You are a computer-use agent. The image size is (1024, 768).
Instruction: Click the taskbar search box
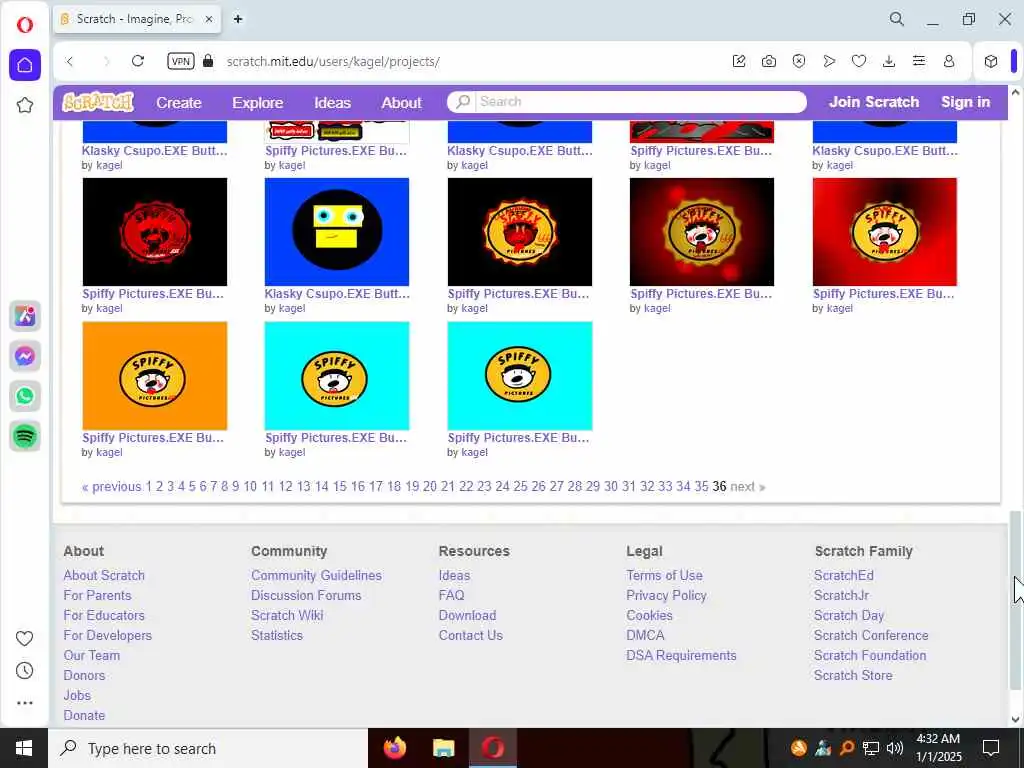208,748
